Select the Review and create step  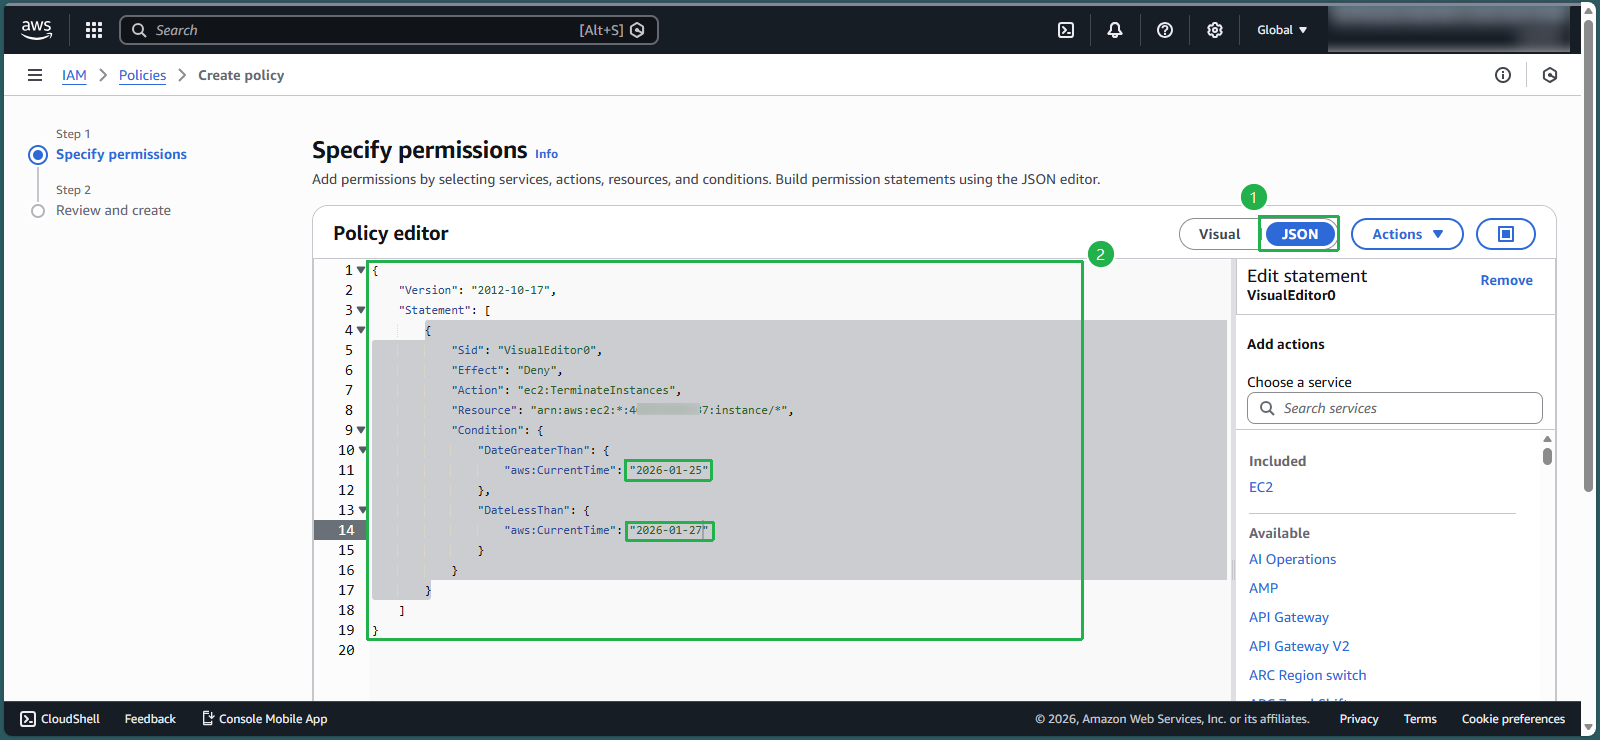(113, 210)
